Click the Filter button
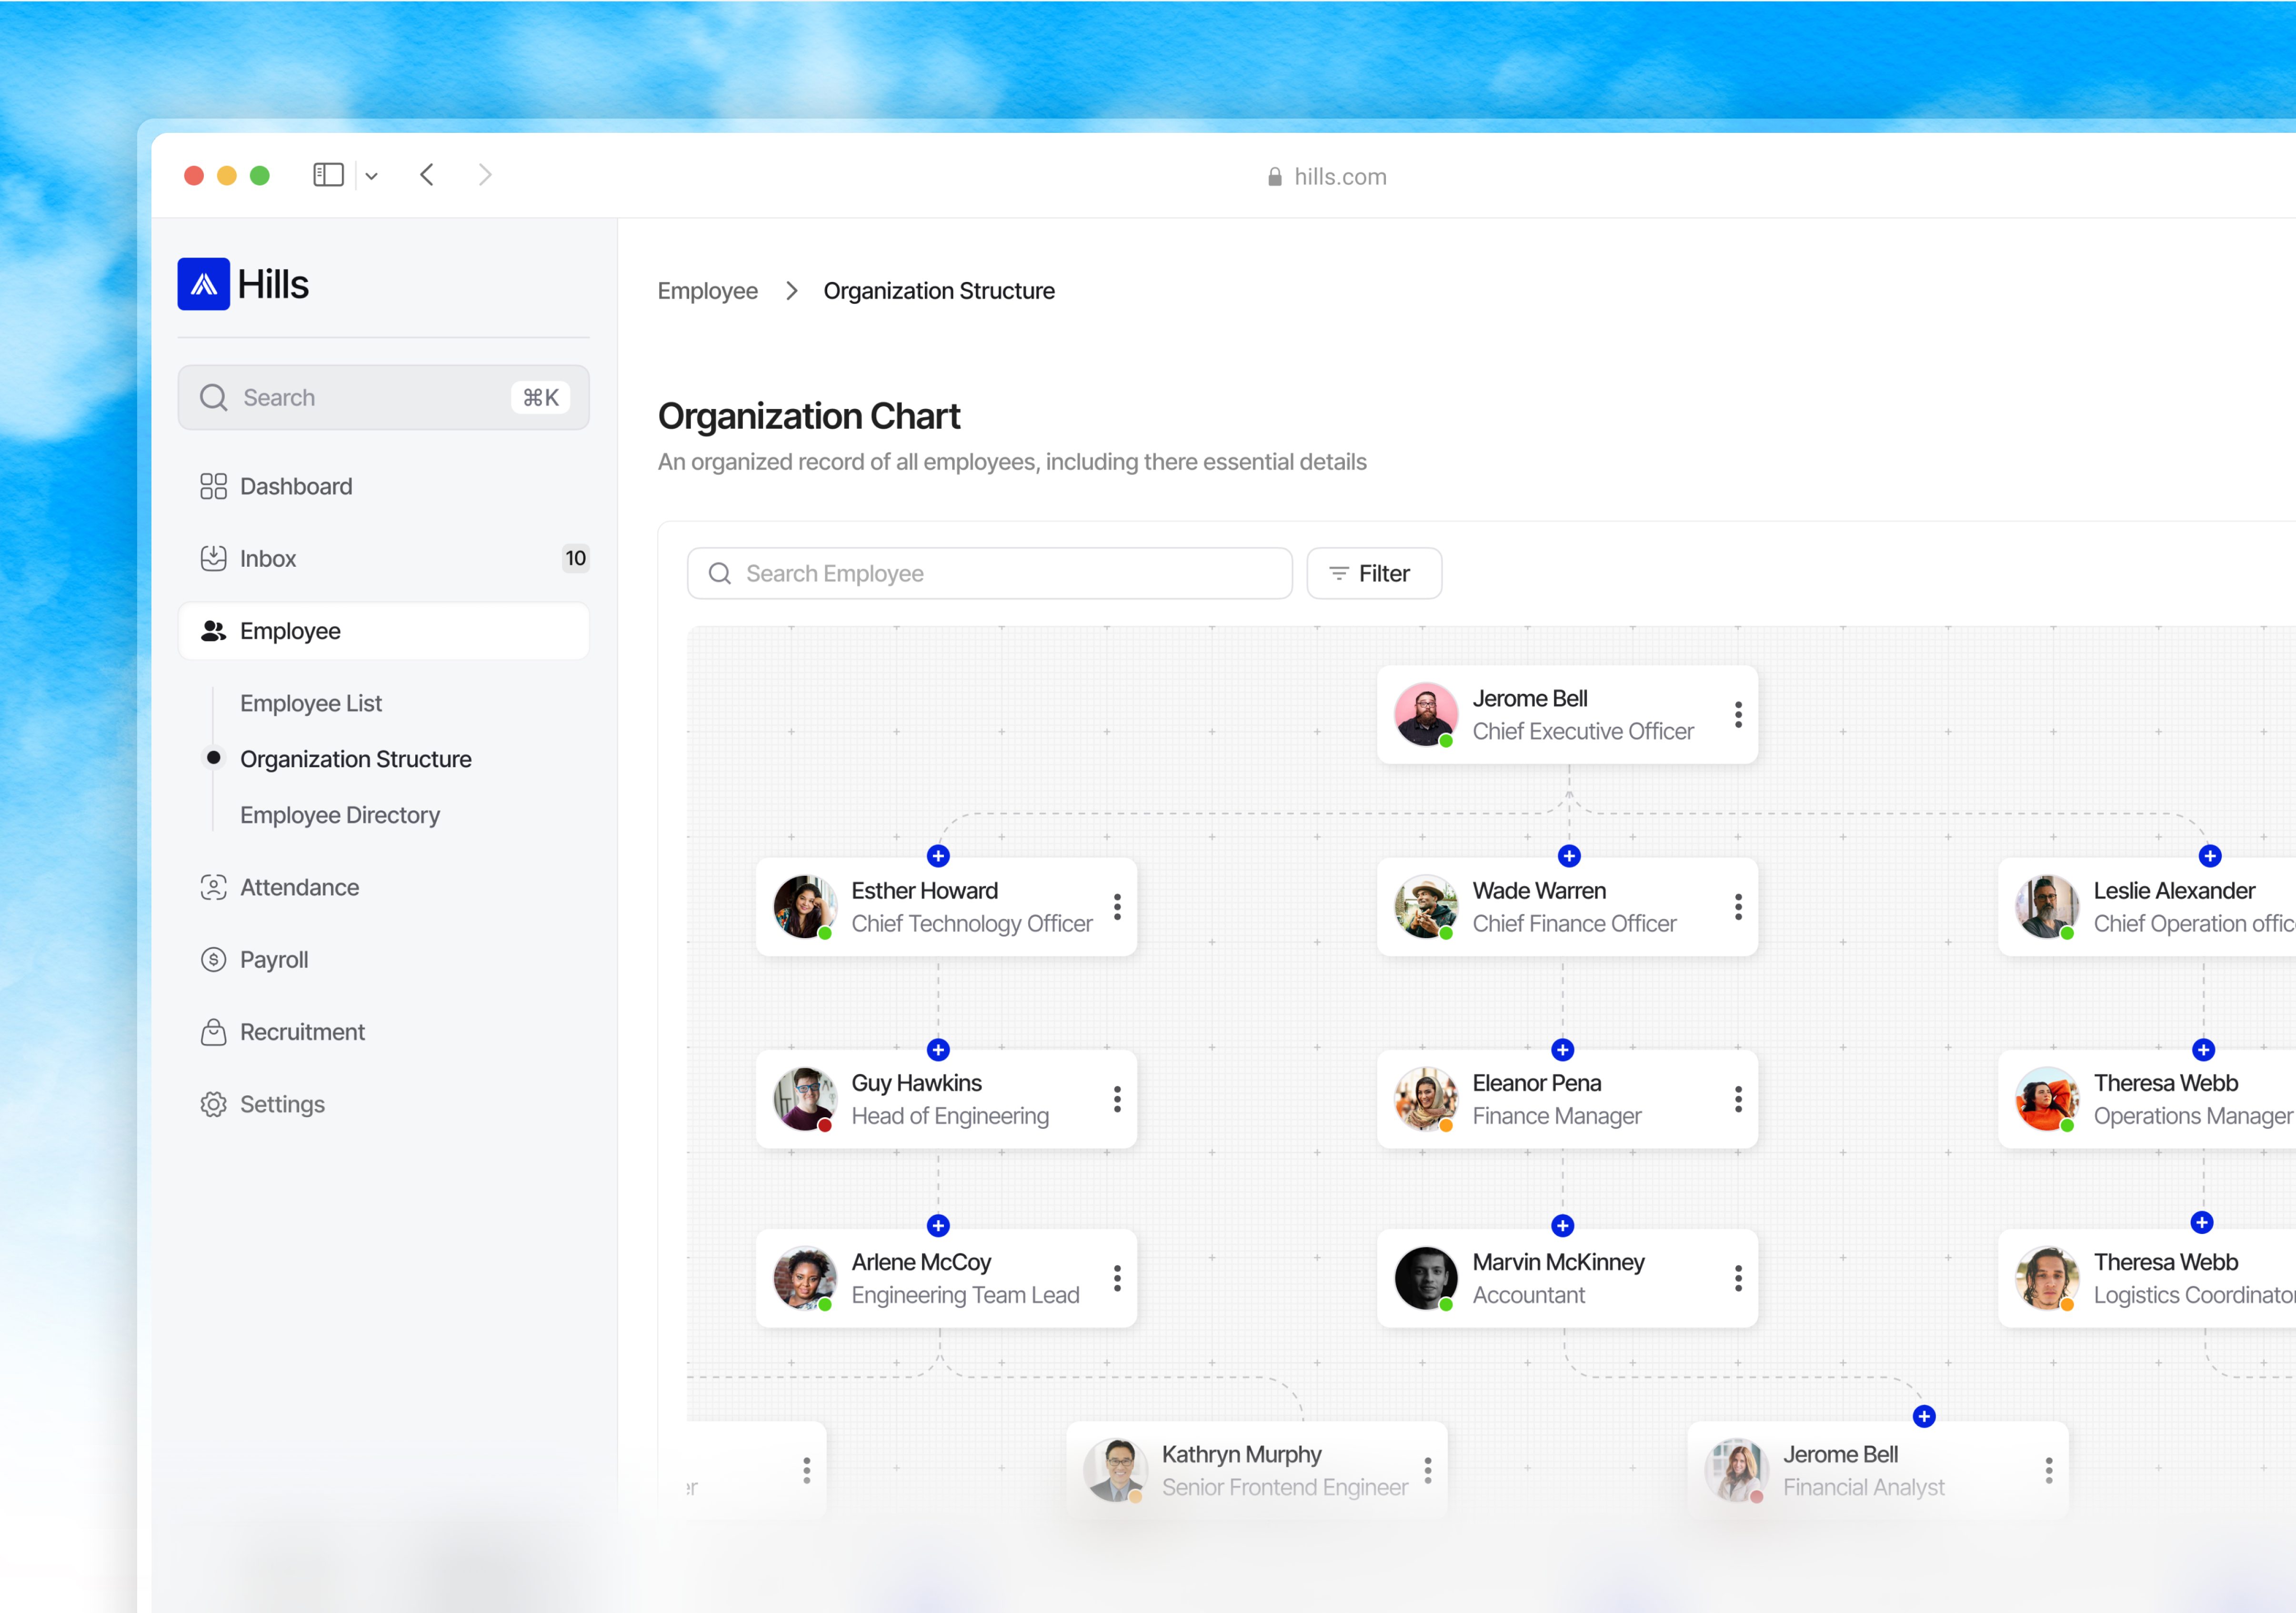The image size is (2296, 1613). [1373, 573]
